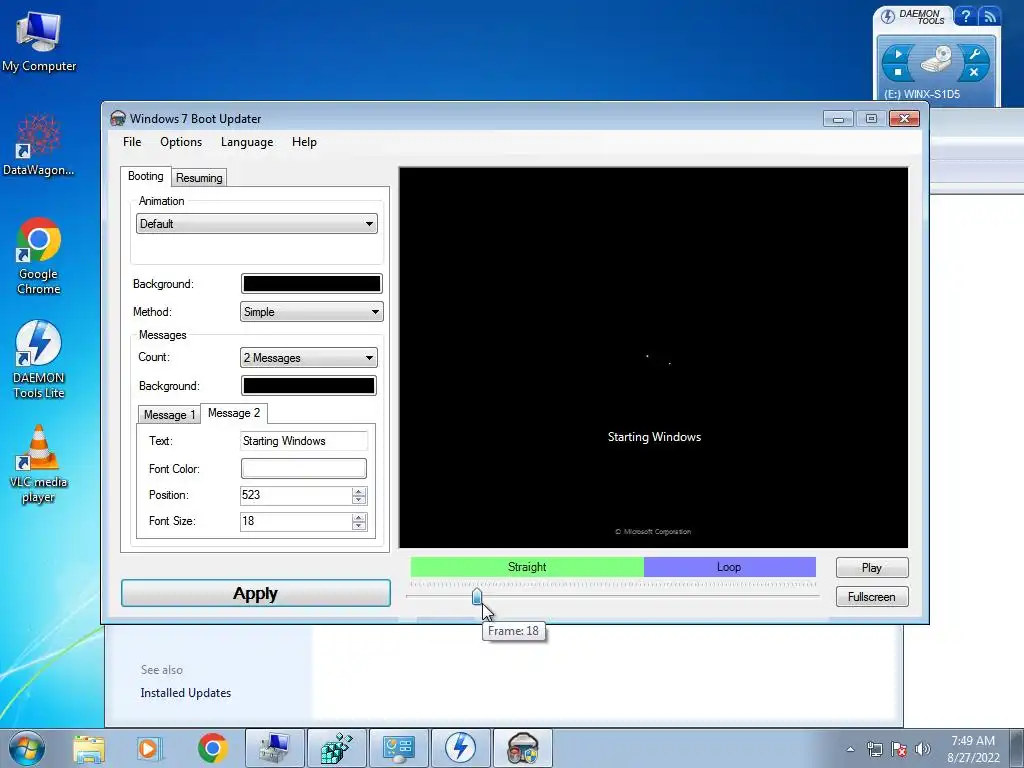The height and width of the screenshot is (768, 1024).
Task: Click the gadget X remove icon
Action: [x=974, y=72]
